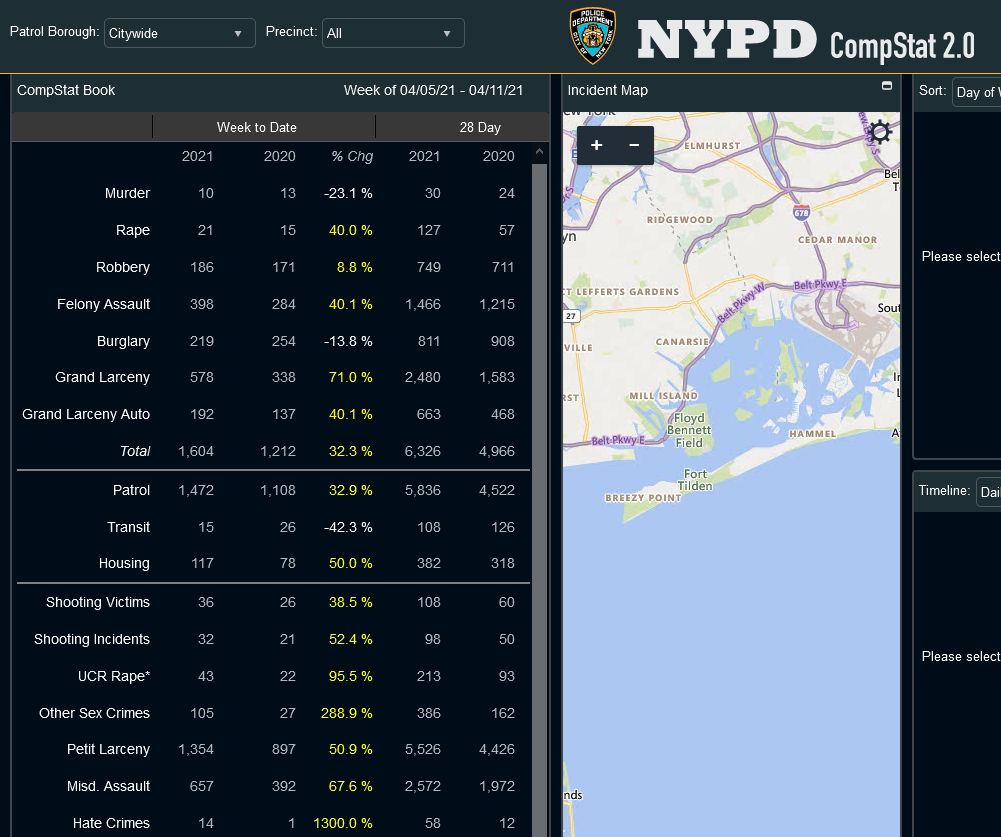Select the Week to Date column header
Image resolution: width=1001 pixels, height=837 pixels.
click(257, 127)
